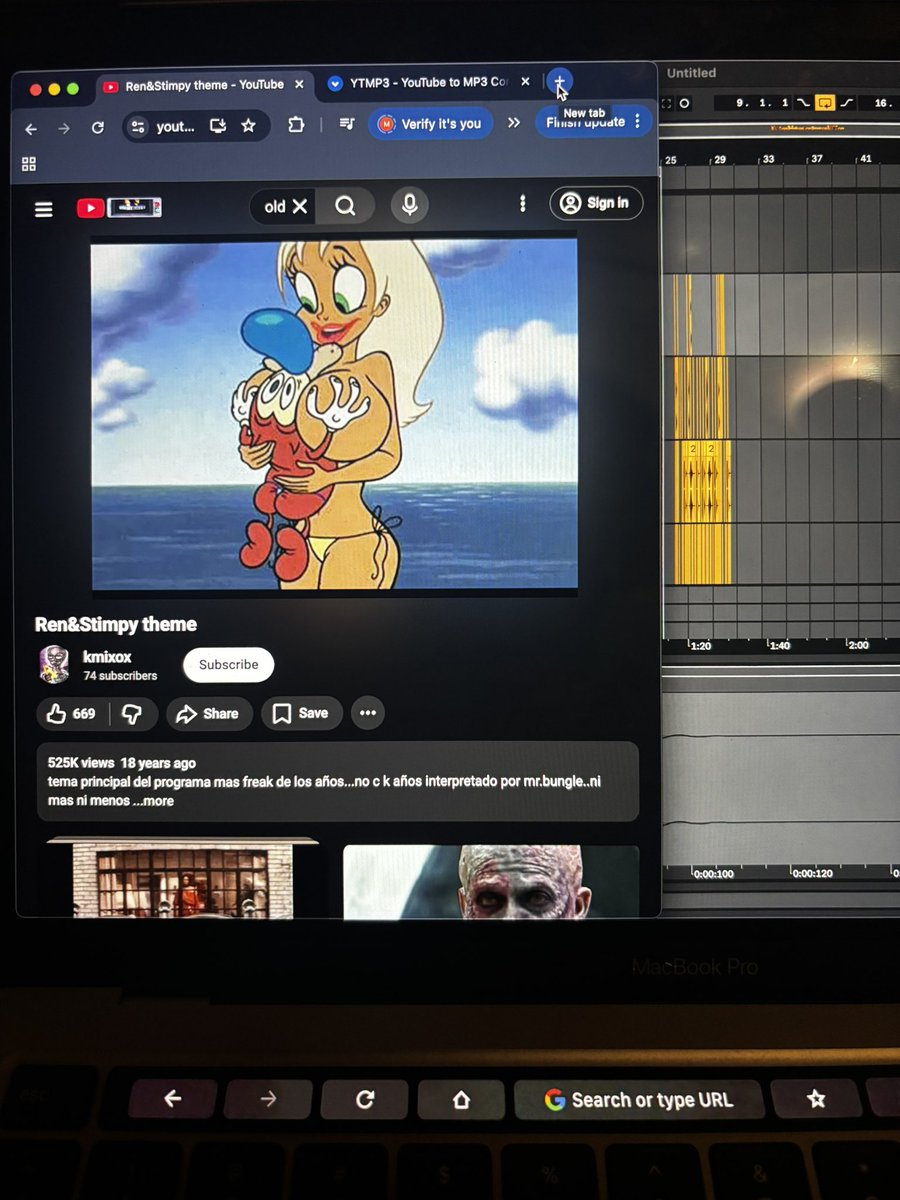Close the YTMP3 tab
The width and height of the screenshot is (900, 1200).
(524, 82)
